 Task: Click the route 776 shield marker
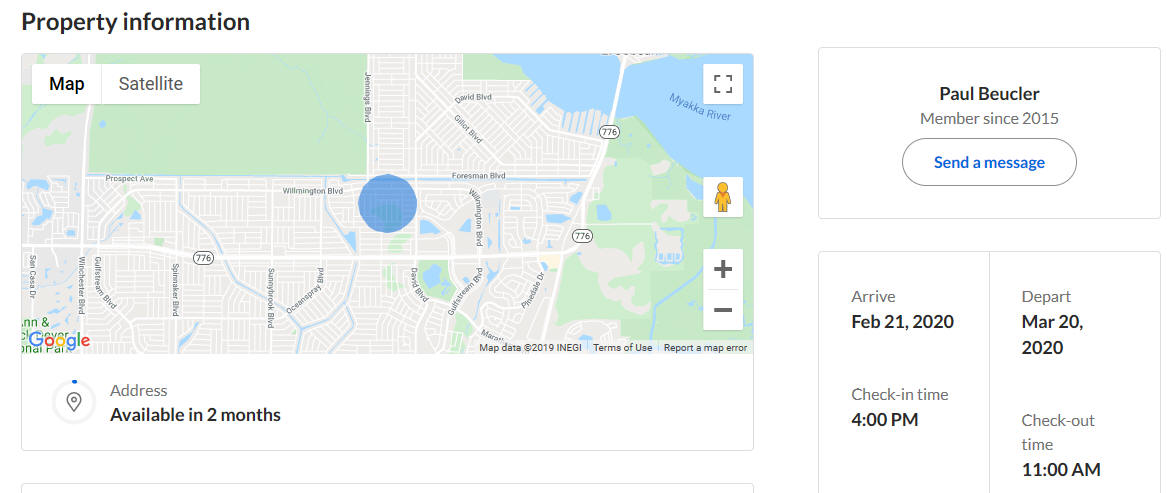(607, 131)
